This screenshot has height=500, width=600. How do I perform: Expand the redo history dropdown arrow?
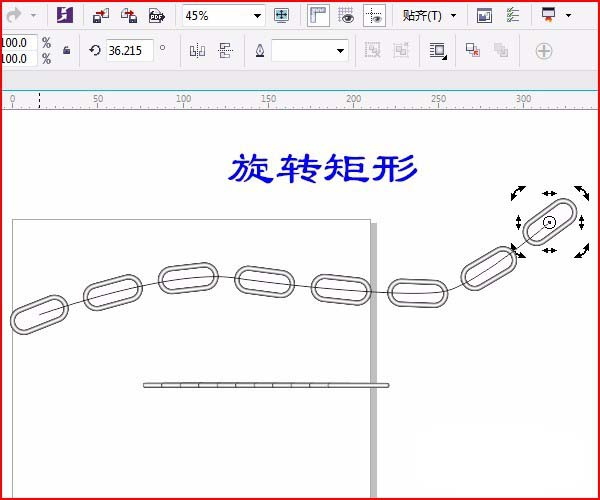[34, 16]
